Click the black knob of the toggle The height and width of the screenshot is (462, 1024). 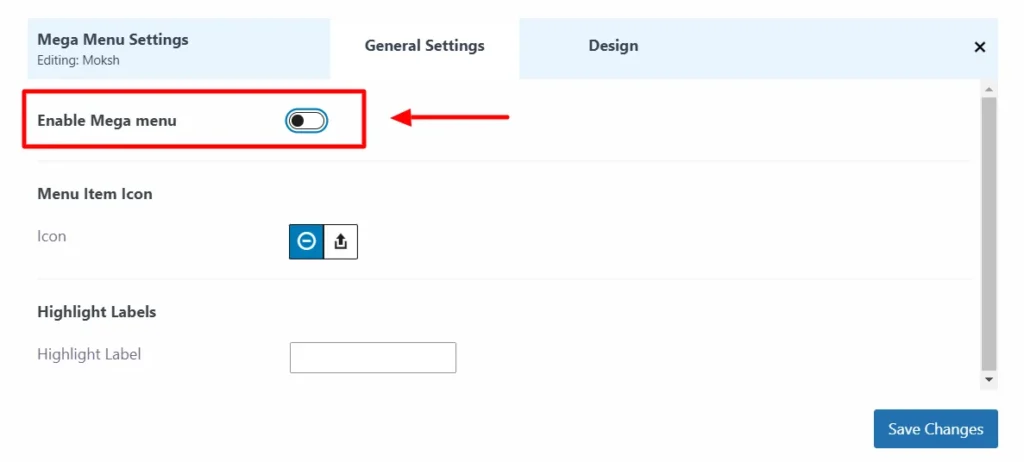[297, 121]
